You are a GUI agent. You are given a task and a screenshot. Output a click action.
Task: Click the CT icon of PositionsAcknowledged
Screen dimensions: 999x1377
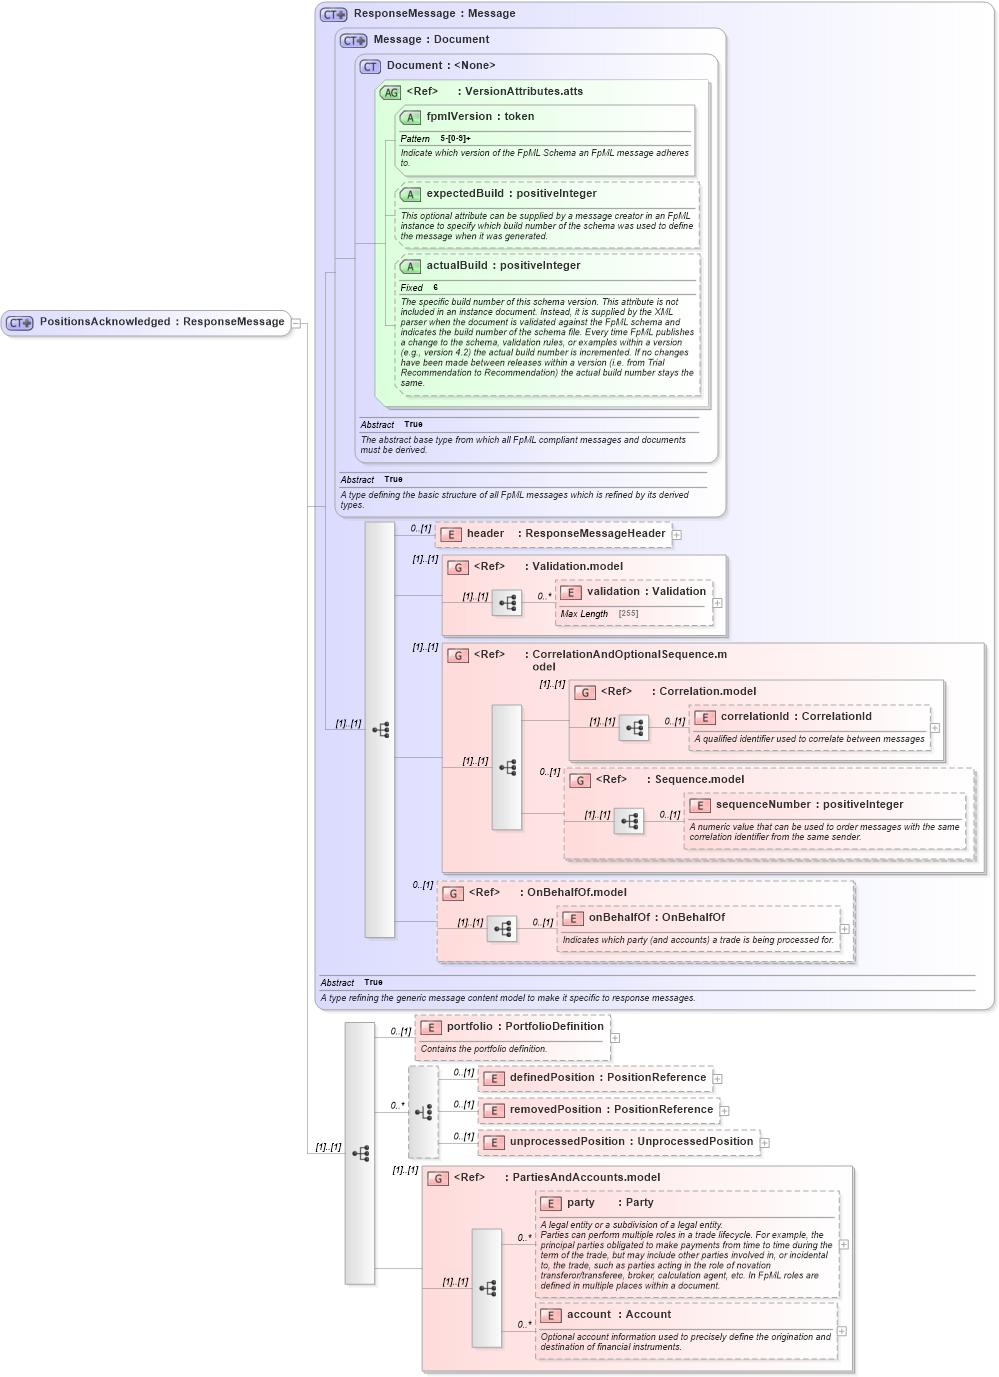[x=20, y=323]
